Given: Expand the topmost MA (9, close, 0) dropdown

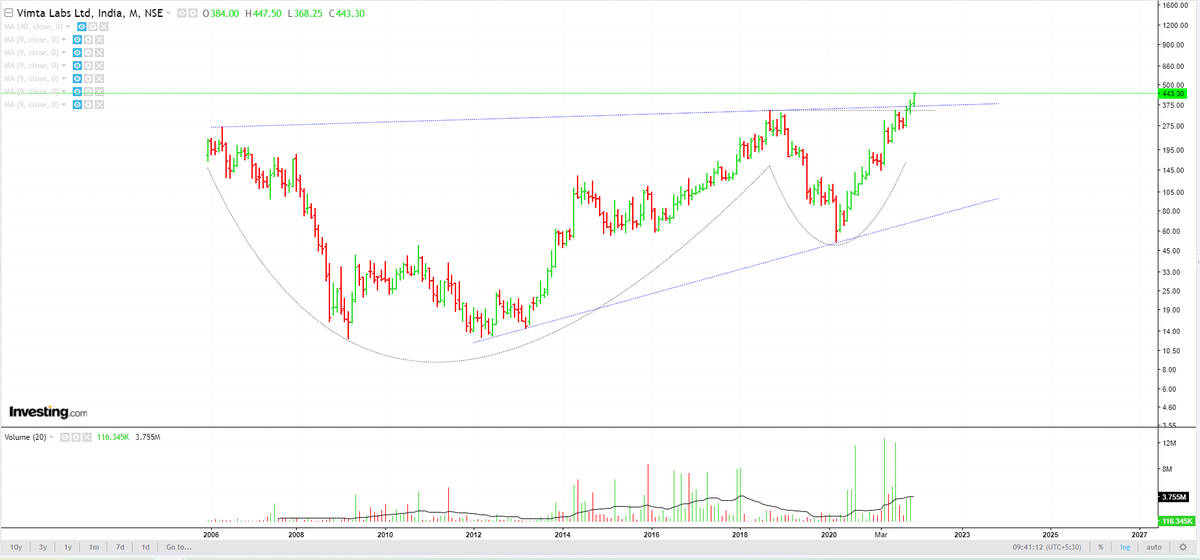Looking at the screenshot, I should (x=64, y=39).
